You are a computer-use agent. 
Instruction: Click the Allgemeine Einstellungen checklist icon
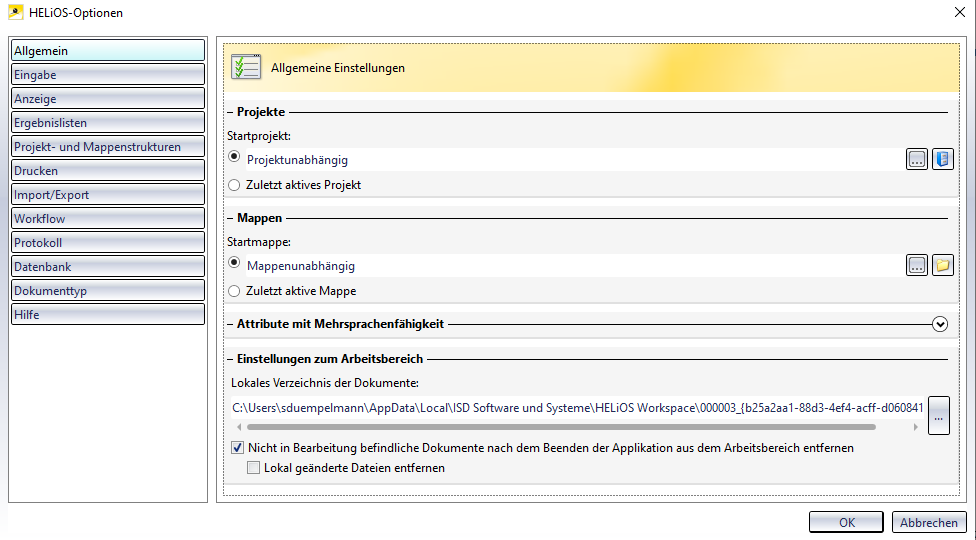(246, 67)
